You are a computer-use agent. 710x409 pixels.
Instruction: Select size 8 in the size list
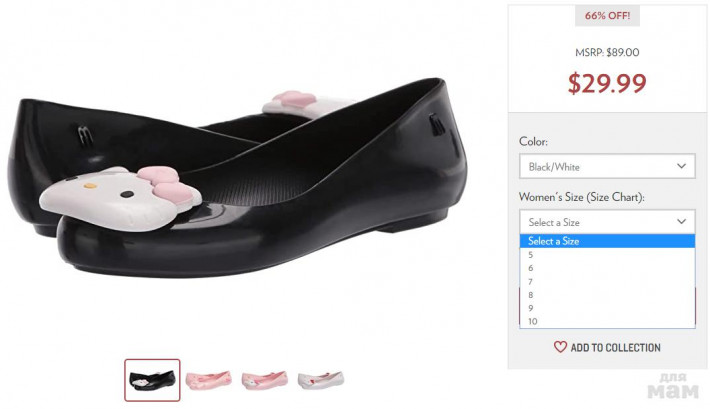pyautogui.click(x=532, y=295)
